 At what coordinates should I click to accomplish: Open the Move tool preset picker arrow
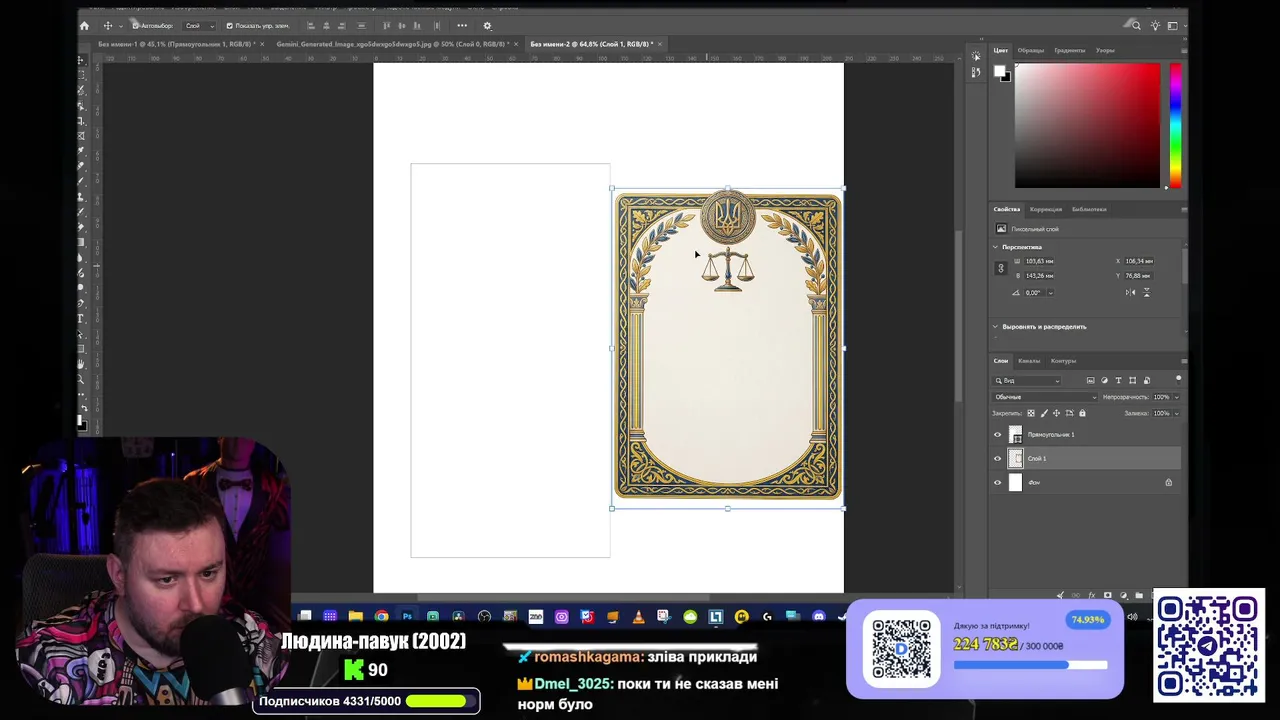click(x=120, y=26)
